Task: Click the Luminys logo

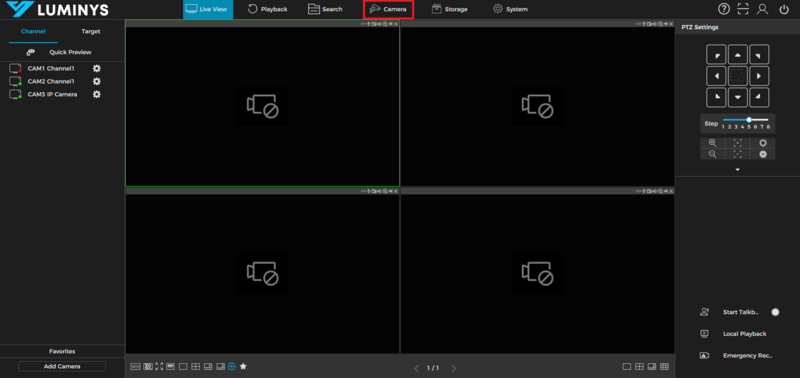Action: (57, 9)
